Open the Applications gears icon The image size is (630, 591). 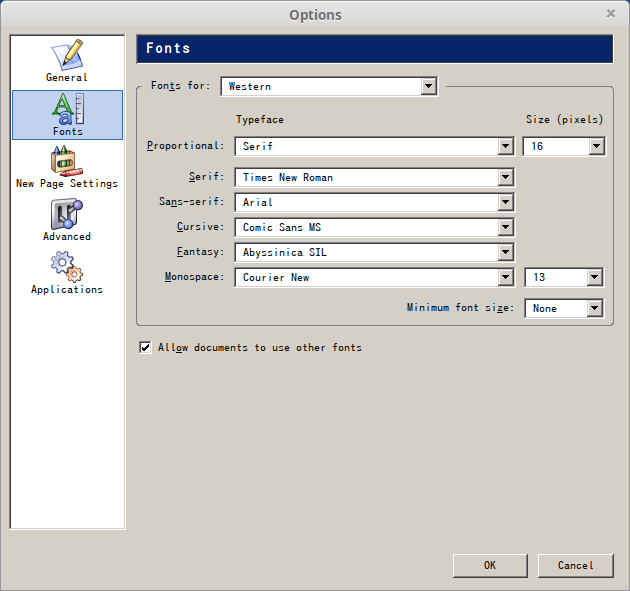point(67,267)
